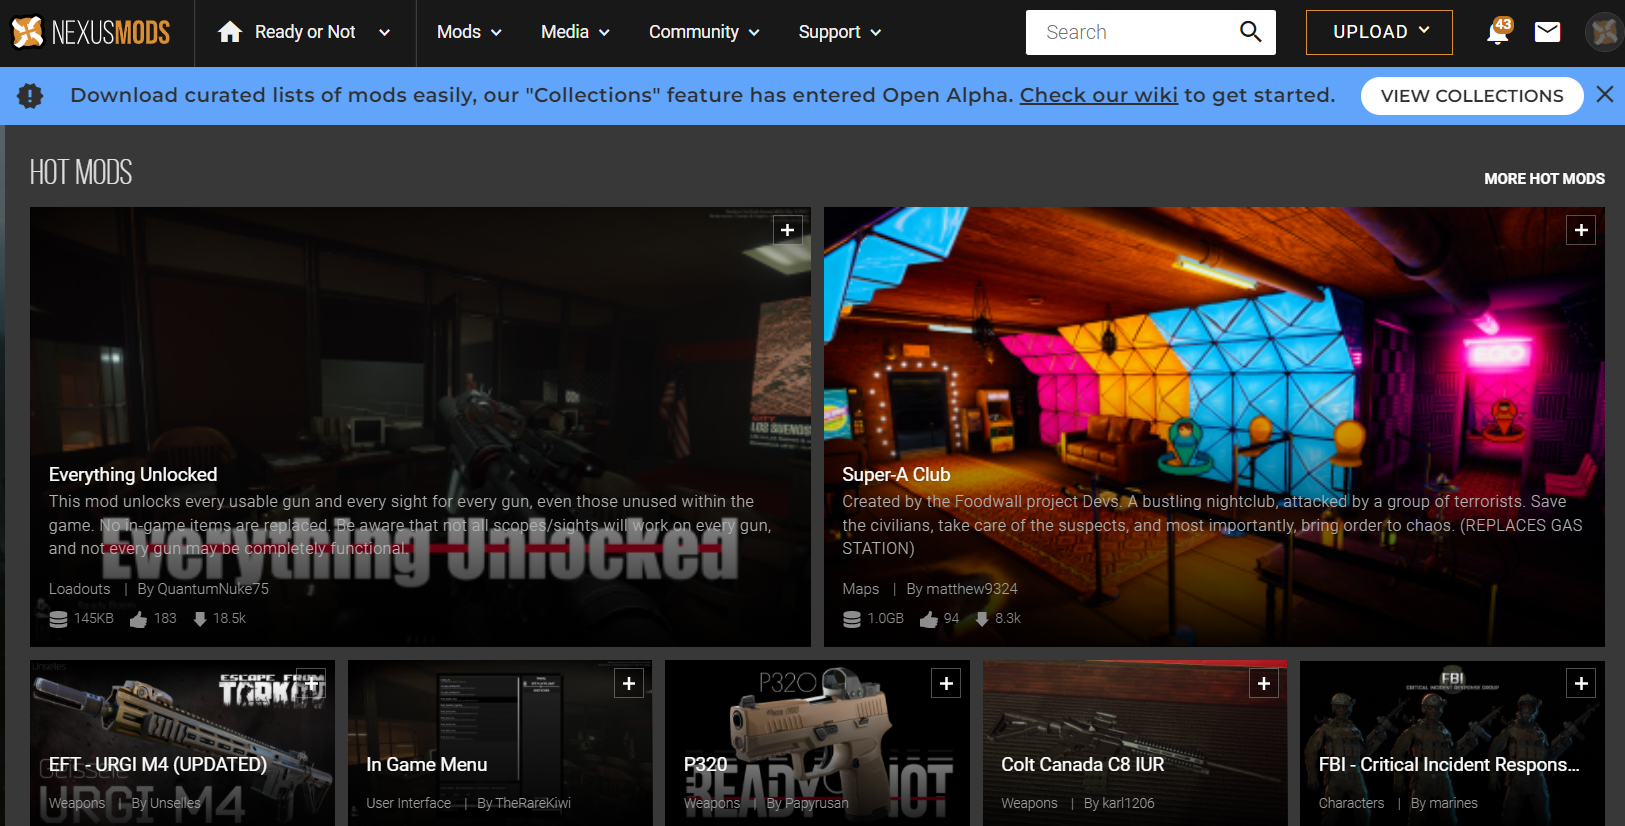Click the download icon showing 8.3k

(x=982, y=619)
